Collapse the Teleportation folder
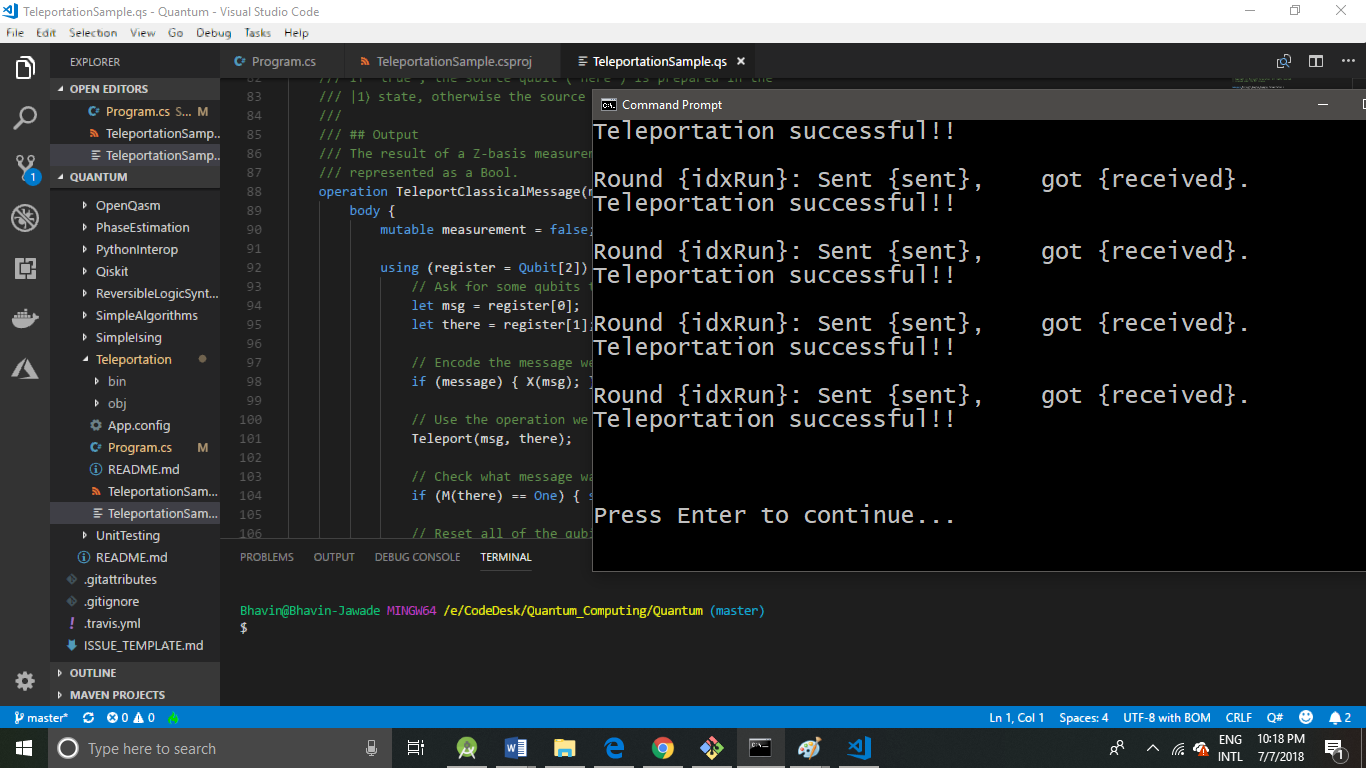Viewport: 1366px width, 768px height. [x=133, y=360]
